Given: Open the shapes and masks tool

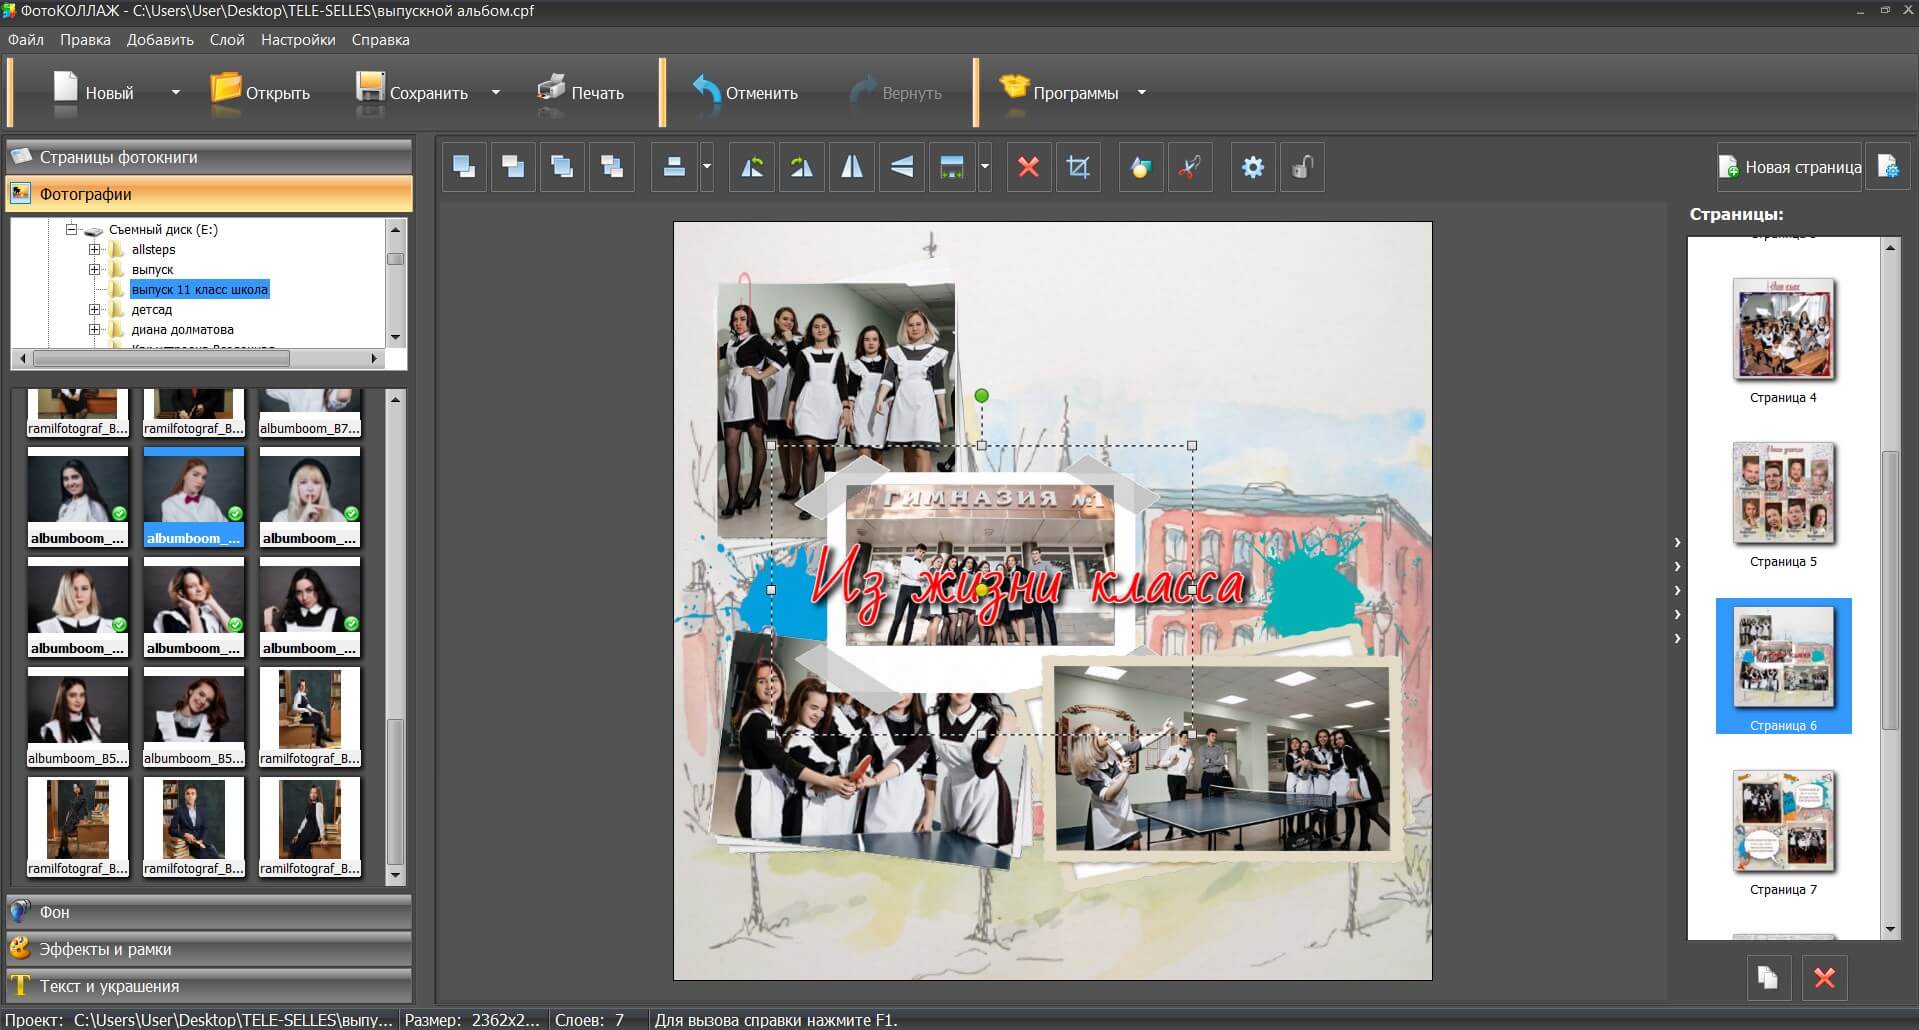Looking at the screenshot, I should (1141, 167).
